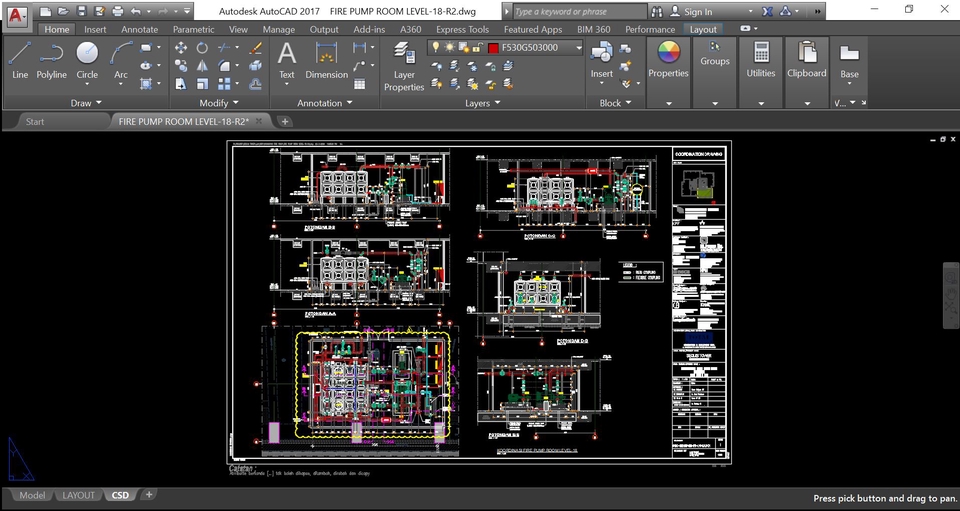This screenshot has width=960, height=511.
Task: Select the Trim tool
Action: click(224, 48)
